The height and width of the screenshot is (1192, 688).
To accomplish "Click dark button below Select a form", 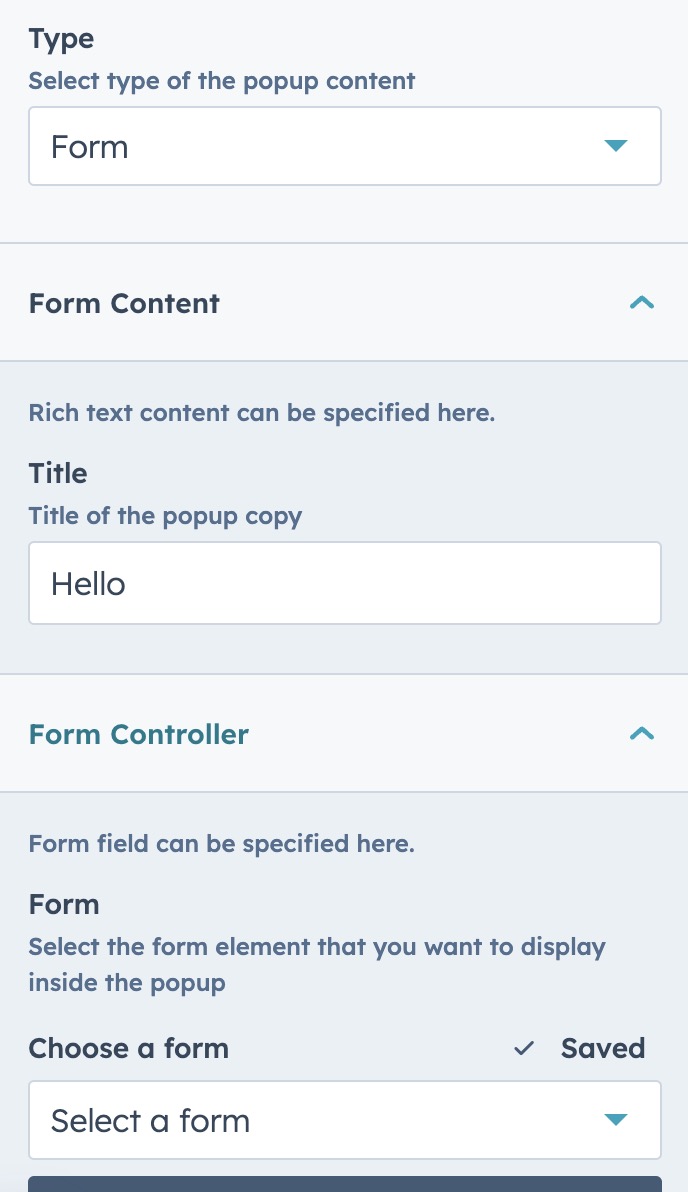I will [344, 1184].
